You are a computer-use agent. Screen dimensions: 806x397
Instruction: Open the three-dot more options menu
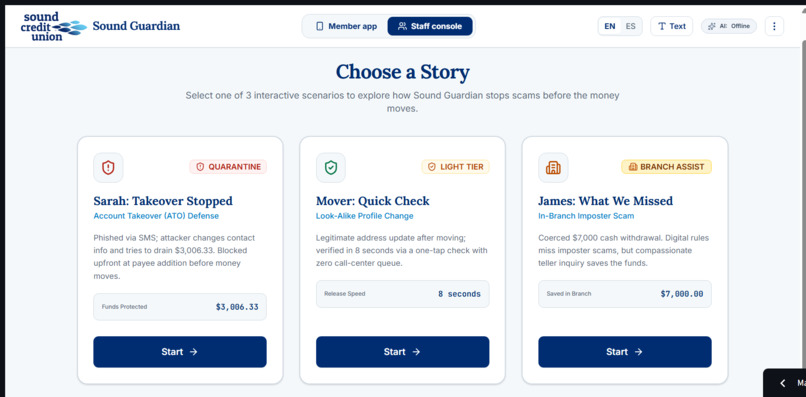[x=774, y=26]
